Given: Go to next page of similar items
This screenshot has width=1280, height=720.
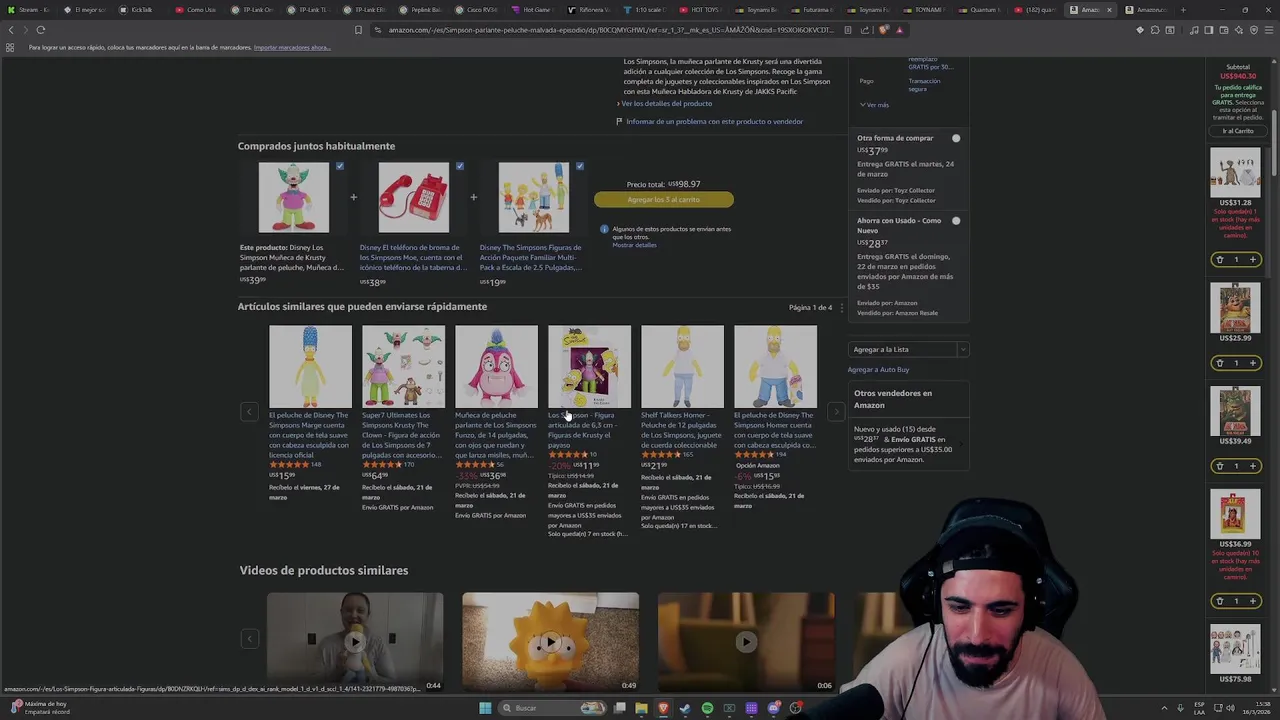Looking at the screenshot, I should click(x=836, y=412).
